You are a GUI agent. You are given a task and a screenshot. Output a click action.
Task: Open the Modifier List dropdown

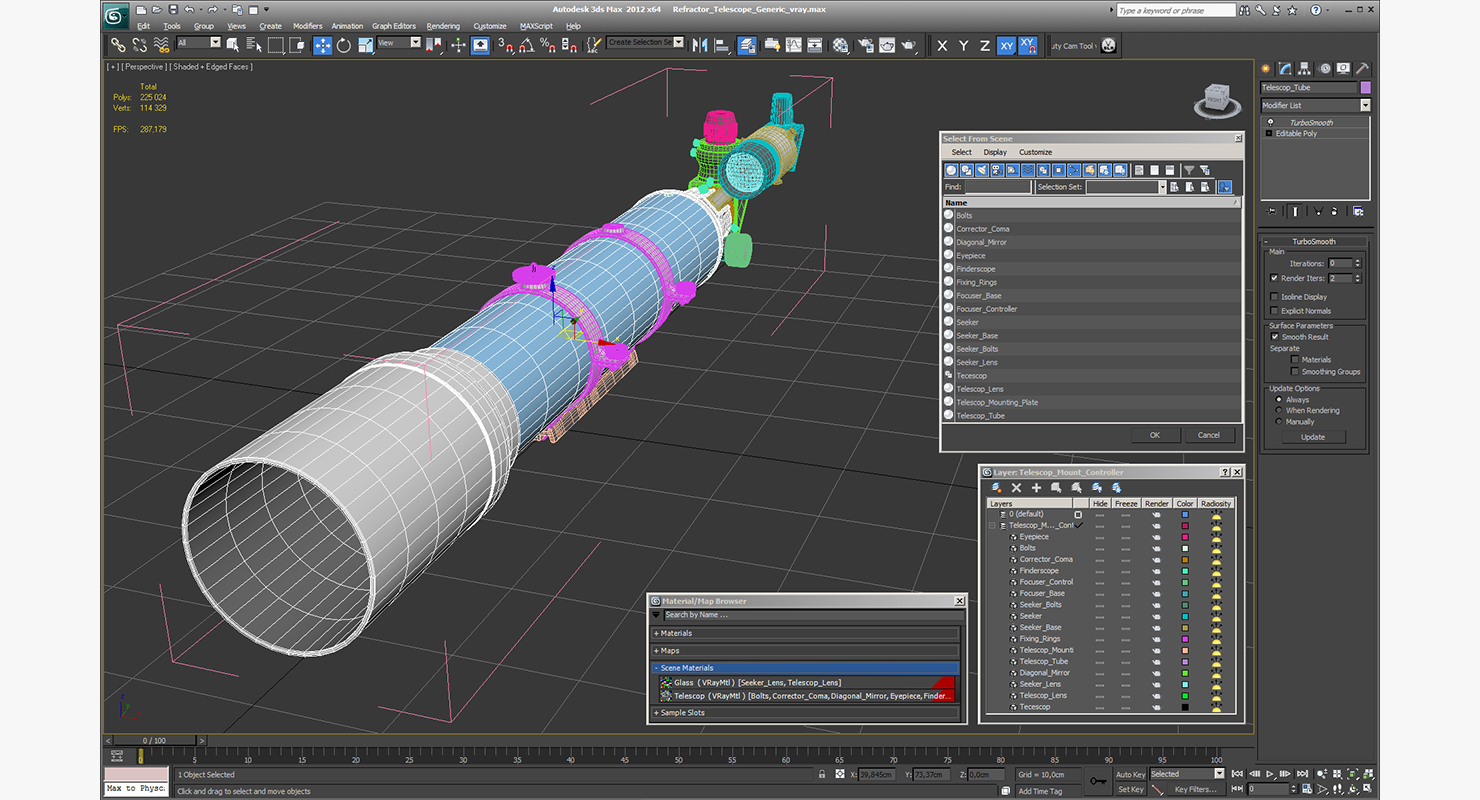(x=1315, y=105)
